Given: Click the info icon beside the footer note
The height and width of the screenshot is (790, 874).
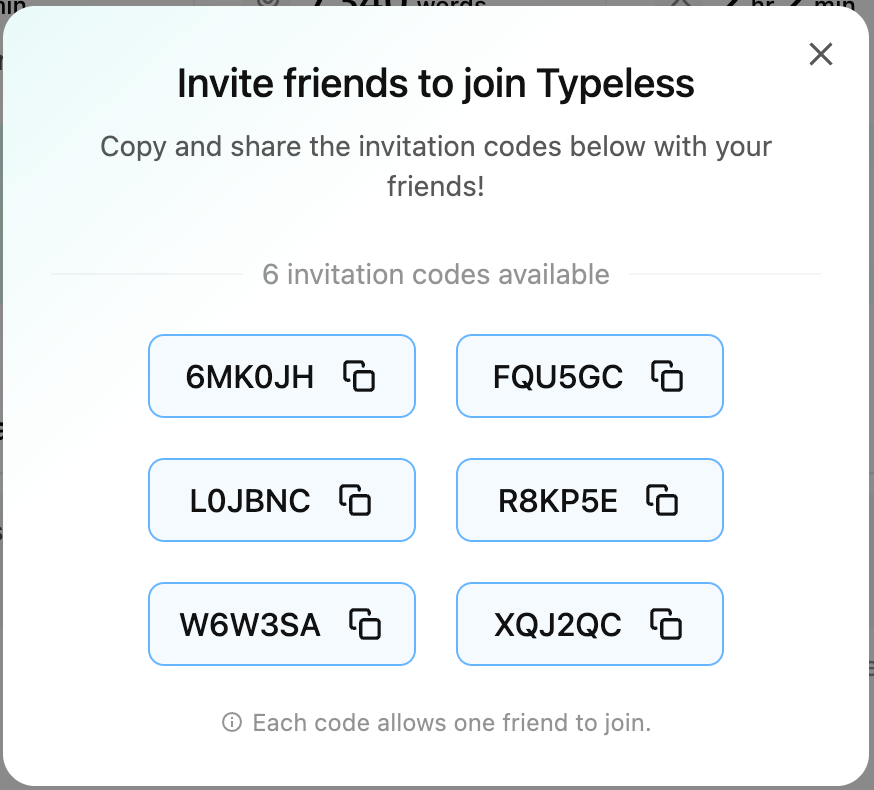Looking at the screenshot, I should (232, 722).
